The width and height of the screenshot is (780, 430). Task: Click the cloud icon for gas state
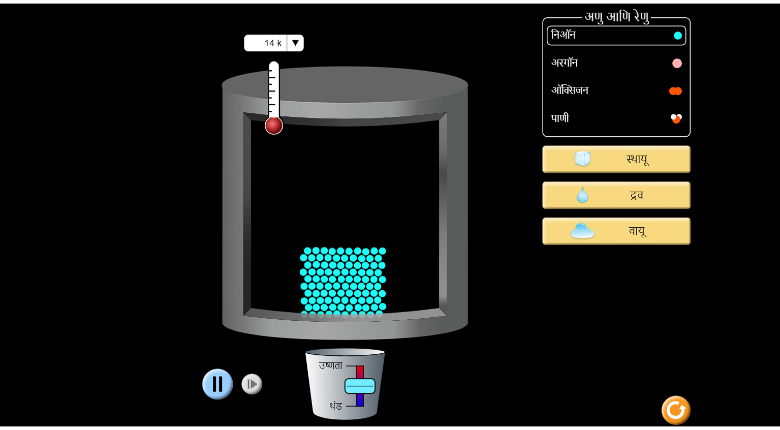point(582,231)
